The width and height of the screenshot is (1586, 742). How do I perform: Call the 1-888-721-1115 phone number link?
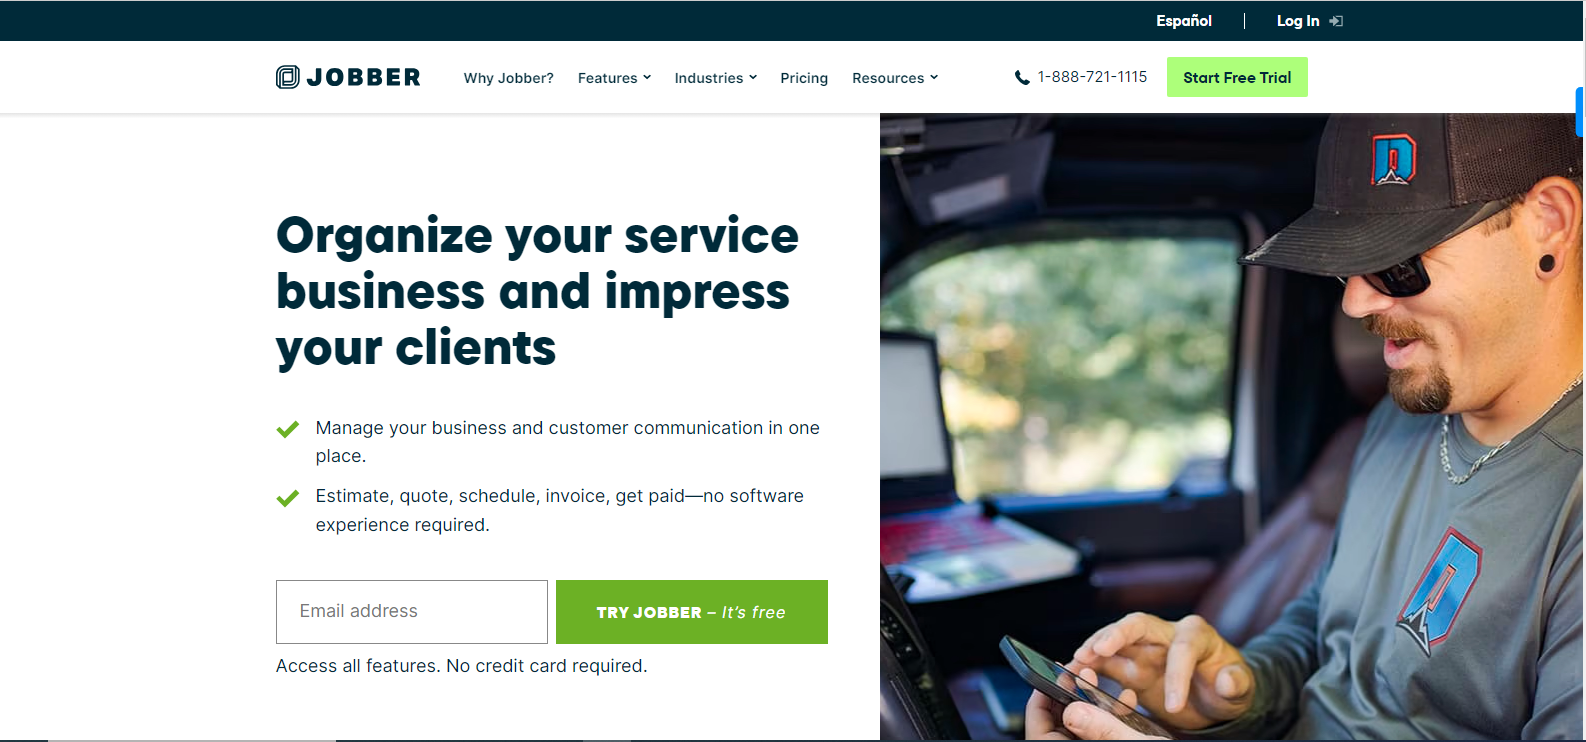[x=1092, y=77]
